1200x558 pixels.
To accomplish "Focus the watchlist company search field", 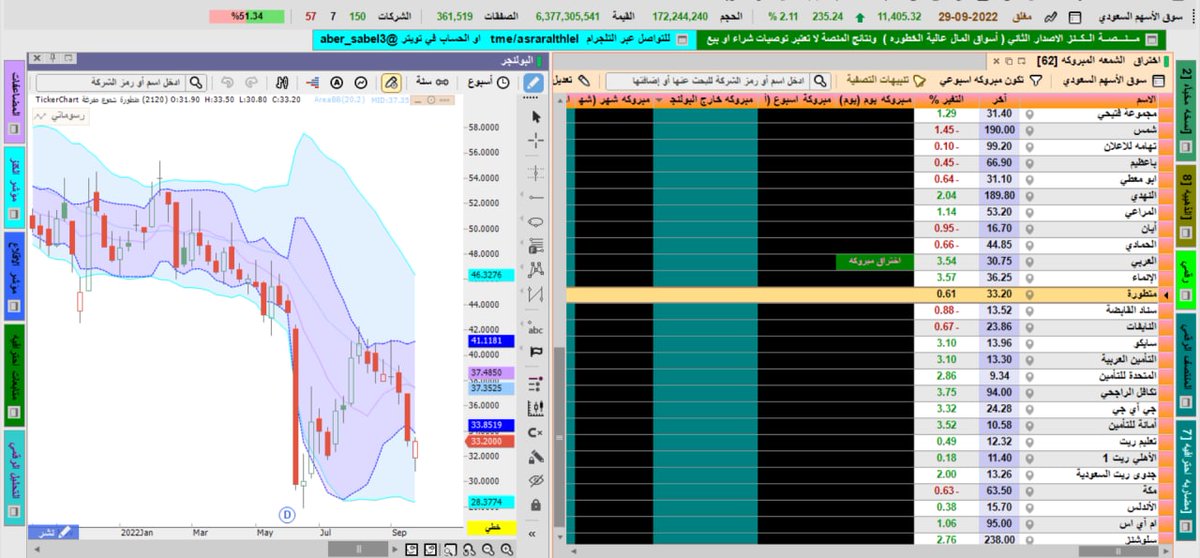I will [x=706, y=80].
